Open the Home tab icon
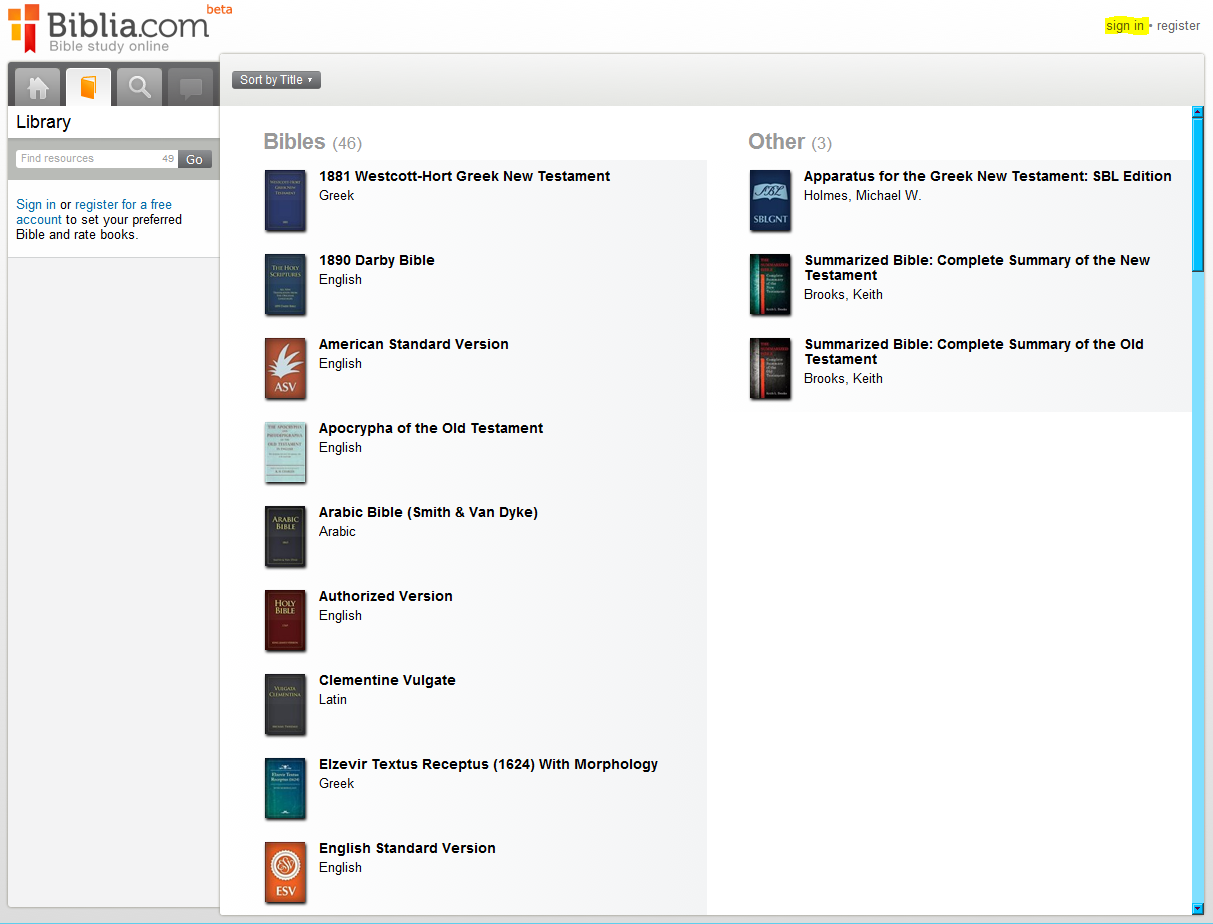This screenshot has width=1213, height=924. [x=38, y=87]
